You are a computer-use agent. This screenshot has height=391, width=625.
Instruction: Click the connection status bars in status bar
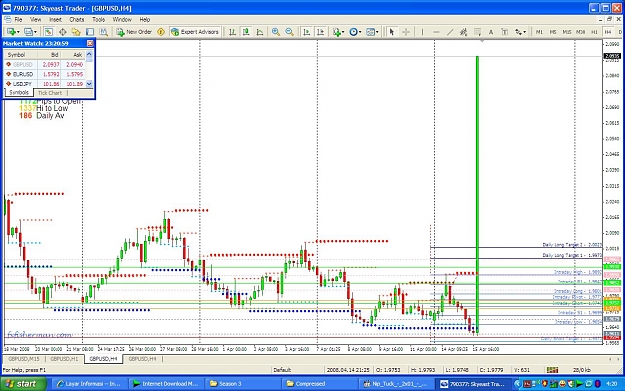coord(552,370)
